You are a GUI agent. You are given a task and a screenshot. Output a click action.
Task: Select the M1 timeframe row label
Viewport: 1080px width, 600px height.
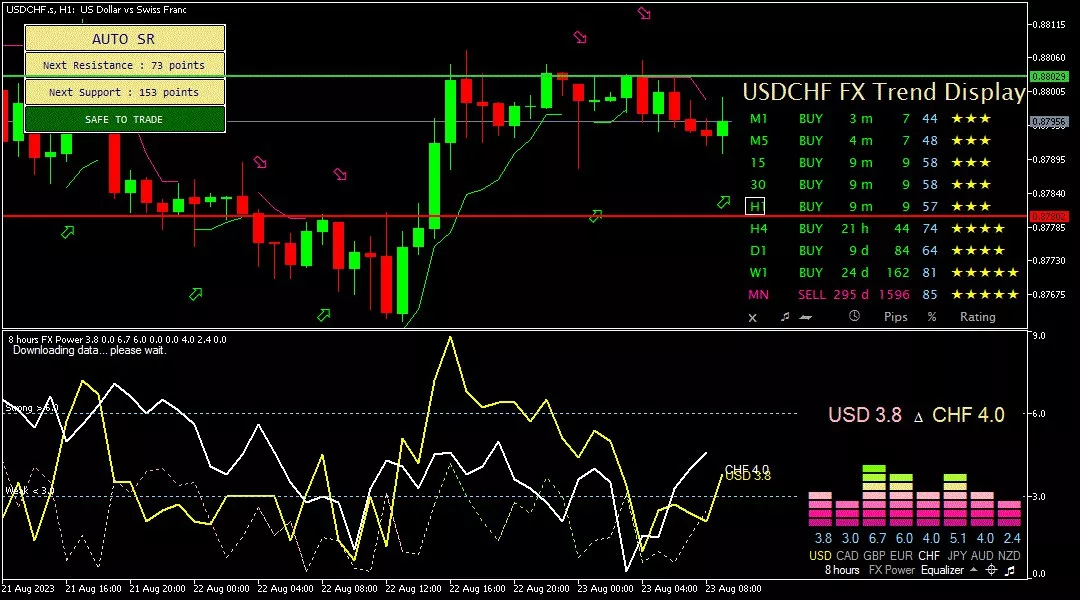tap(758, 118)
